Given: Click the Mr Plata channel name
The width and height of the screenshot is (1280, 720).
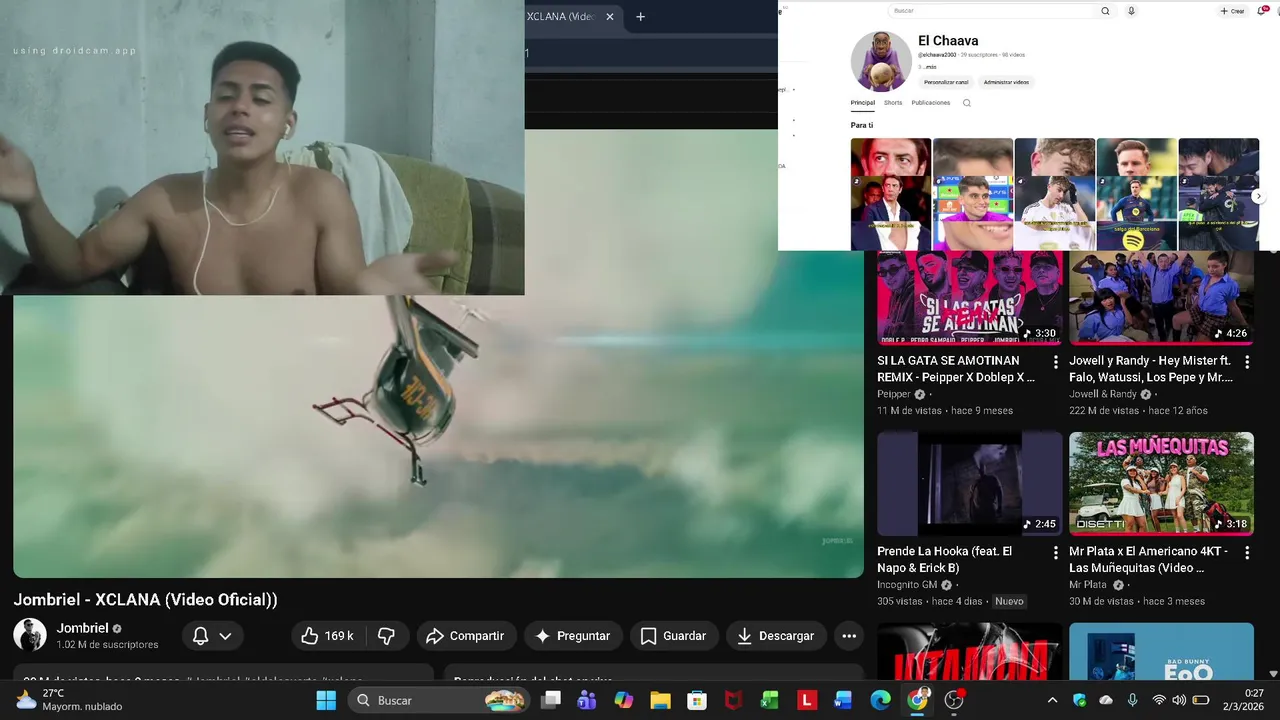Looking at the screenshot, I should 1088,585.
